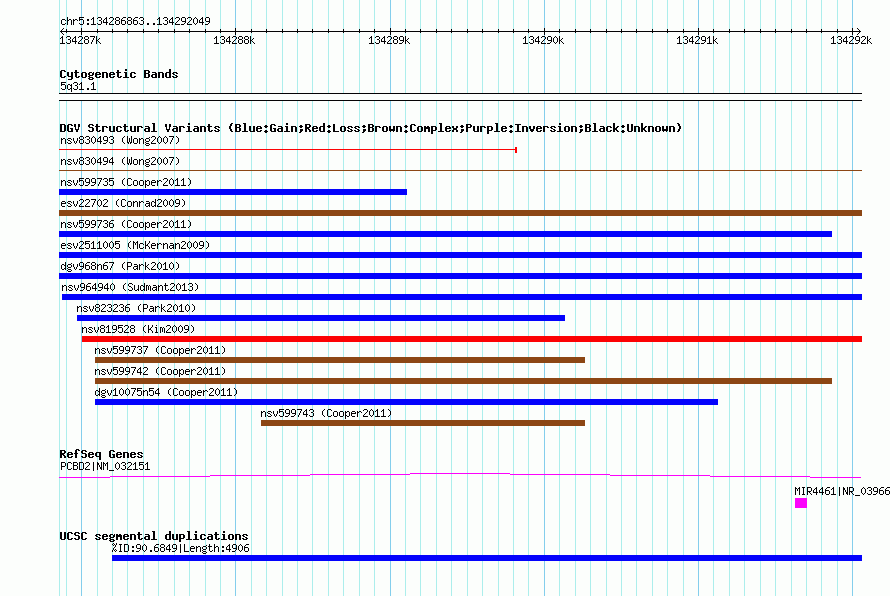This screenshot has height=596, width=890.
Task: Click the nsv599742 (Cooper2011) label
Action: [x=160, y=371]
